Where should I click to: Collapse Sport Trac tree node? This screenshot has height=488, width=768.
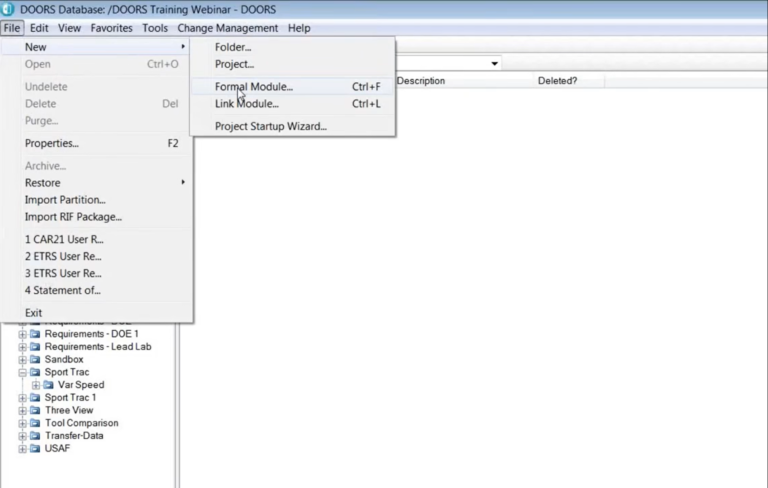coord(23,372)
